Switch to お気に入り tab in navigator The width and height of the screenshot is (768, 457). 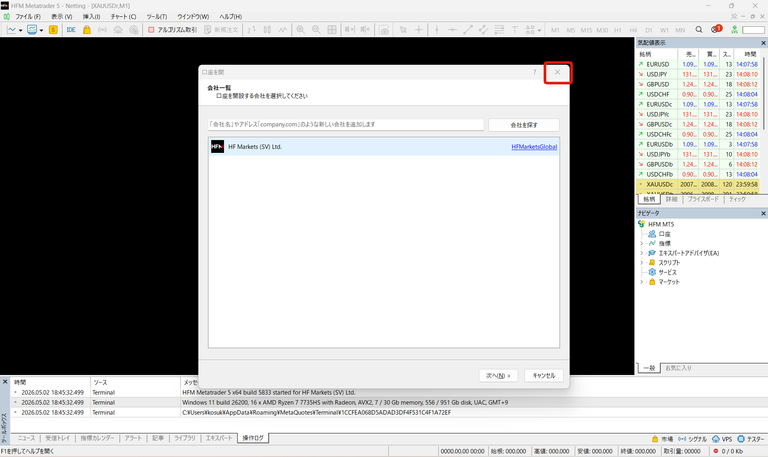678,368
